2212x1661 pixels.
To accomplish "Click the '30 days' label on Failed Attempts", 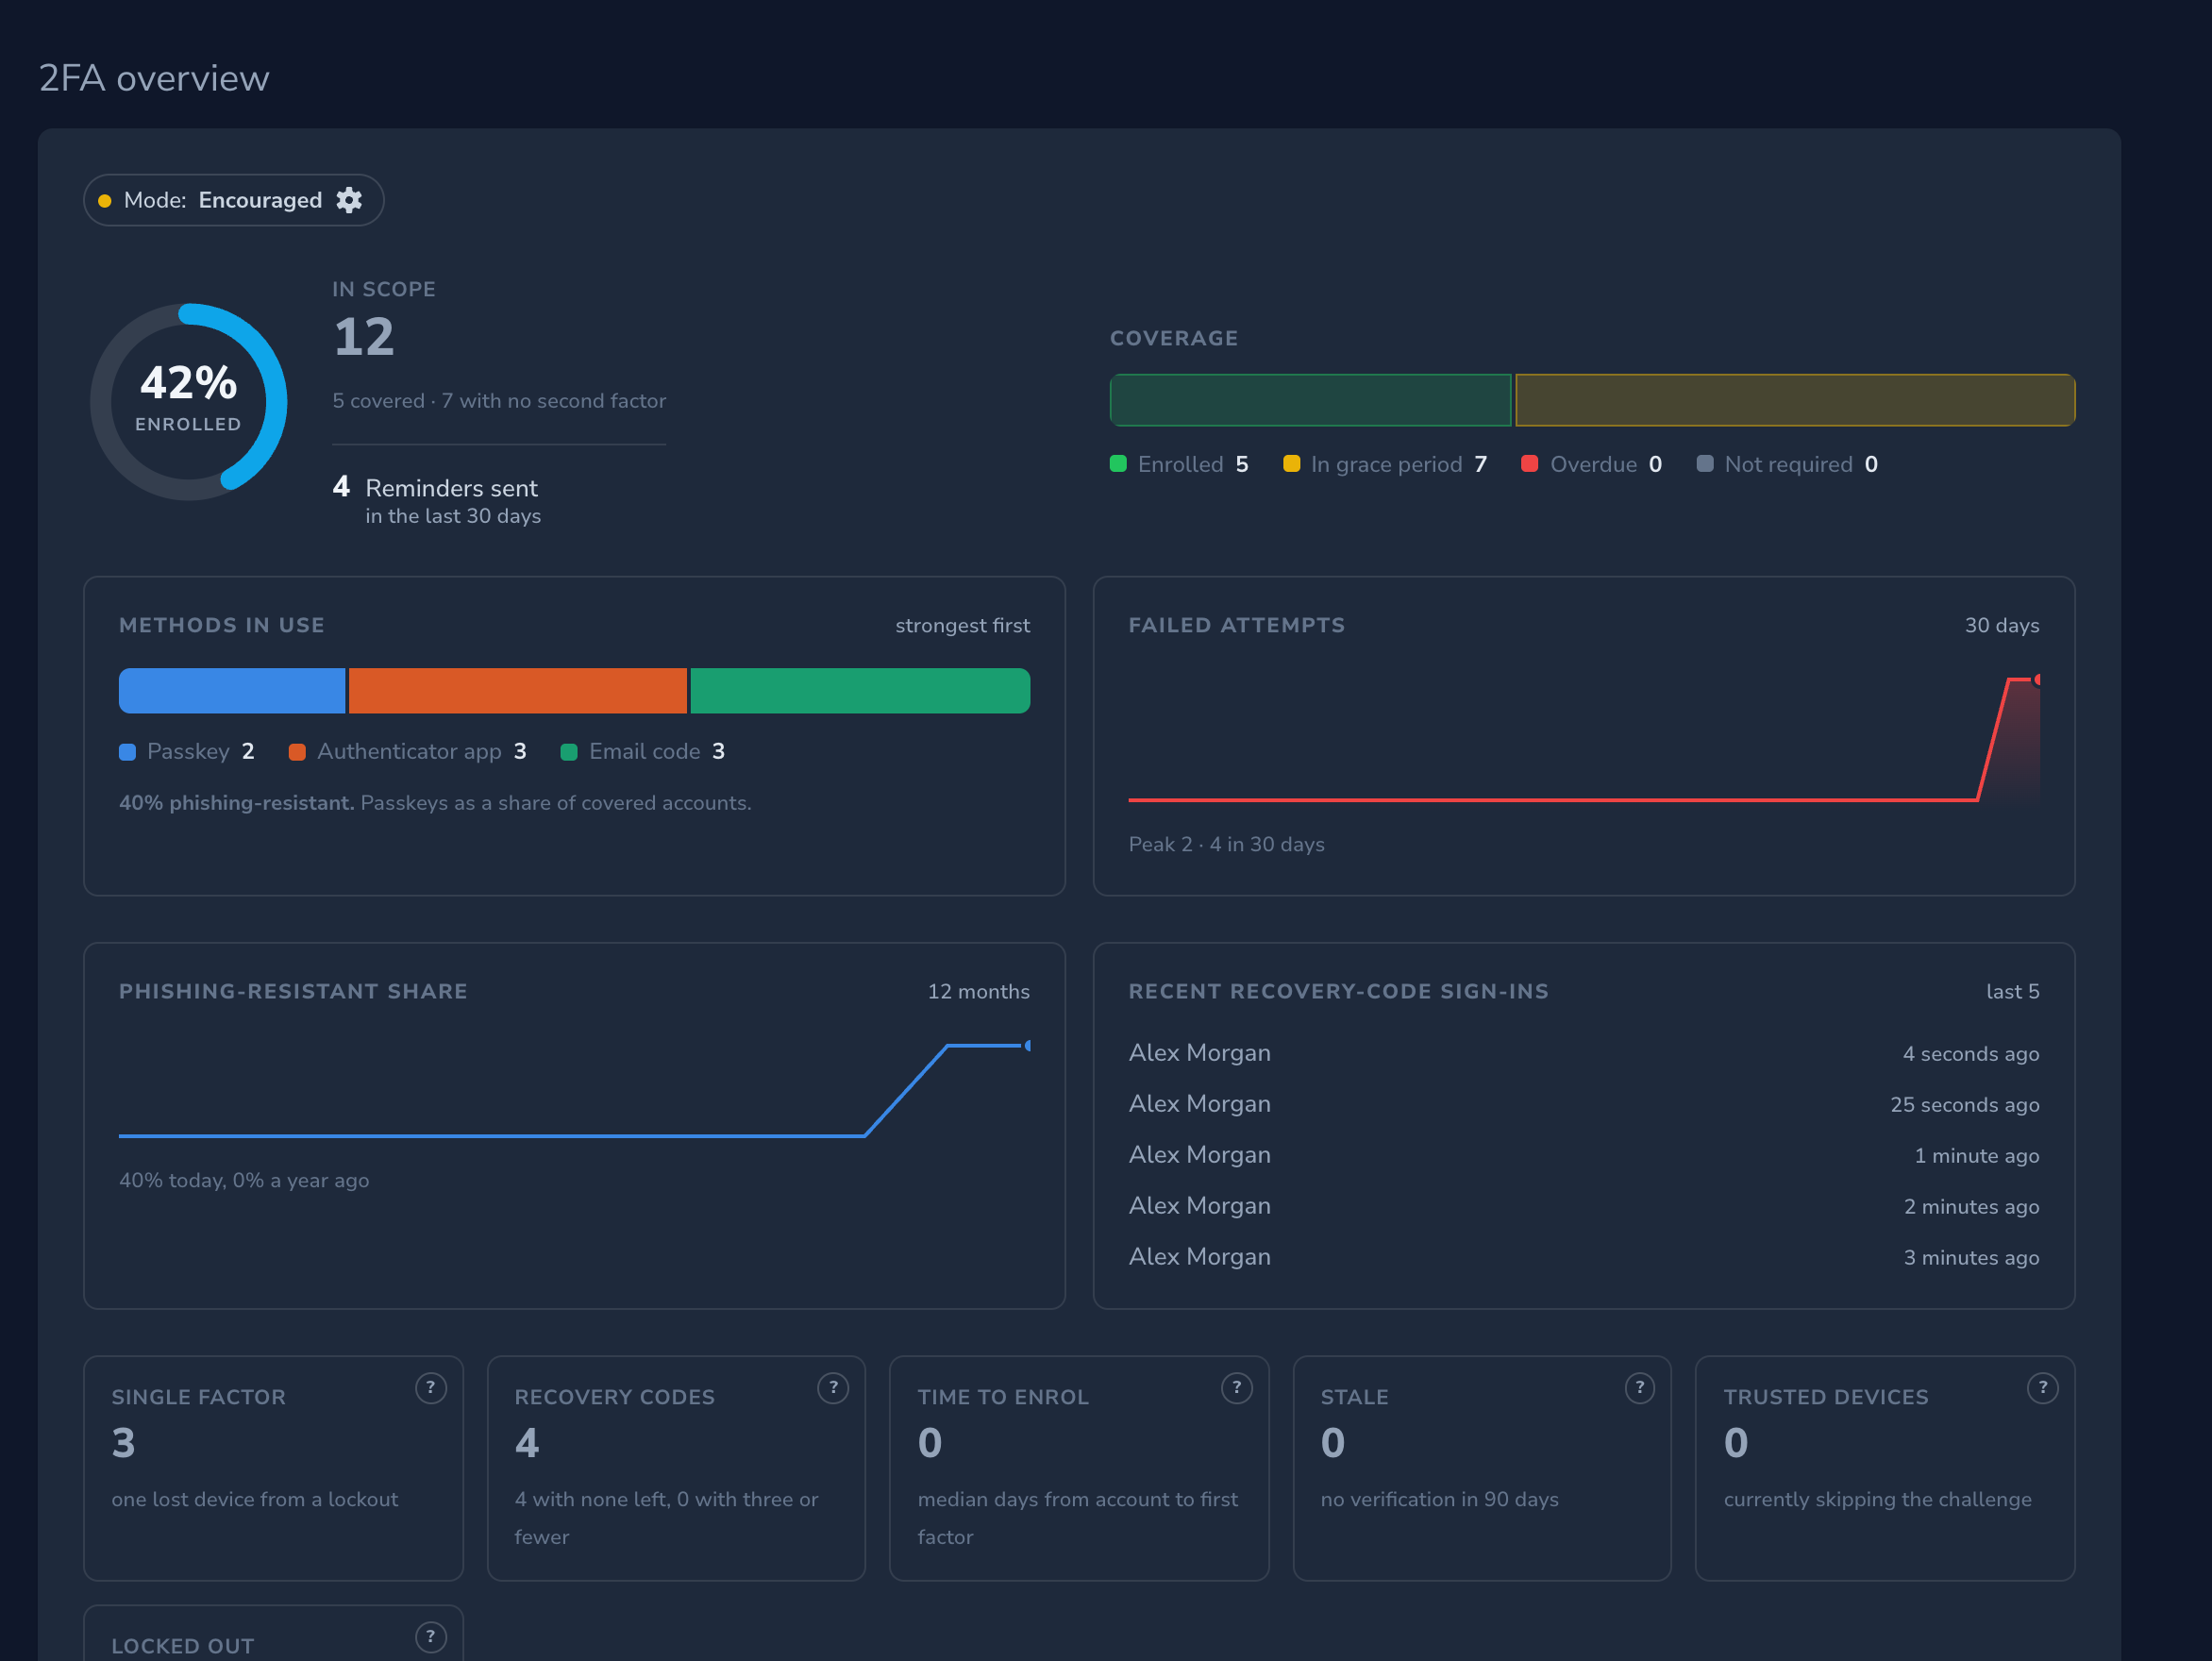I will [x=2002, y=626].
